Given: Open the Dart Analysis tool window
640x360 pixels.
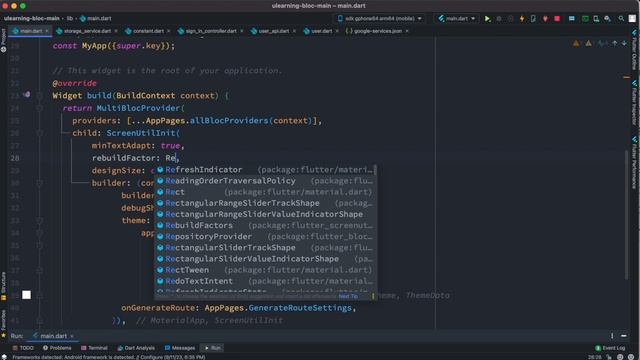Looking at the screenshot, I should (136, 348).
